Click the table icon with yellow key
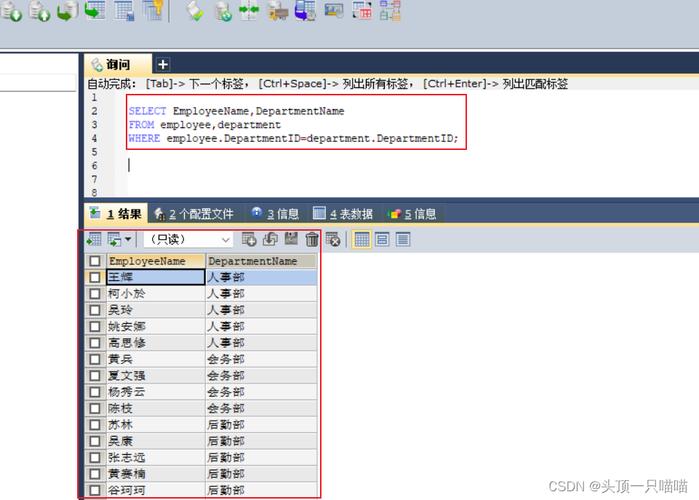 coord(153,10)
